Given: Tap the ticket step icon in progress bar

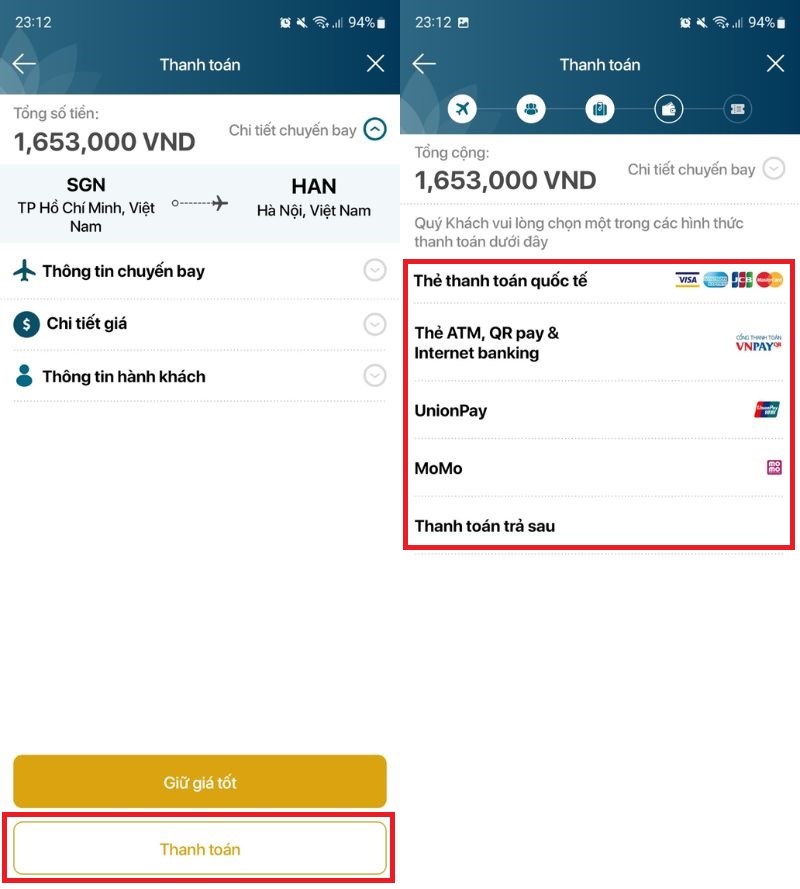Looking at the screenshot, I should pyautogui.click(x=738, y=108).
